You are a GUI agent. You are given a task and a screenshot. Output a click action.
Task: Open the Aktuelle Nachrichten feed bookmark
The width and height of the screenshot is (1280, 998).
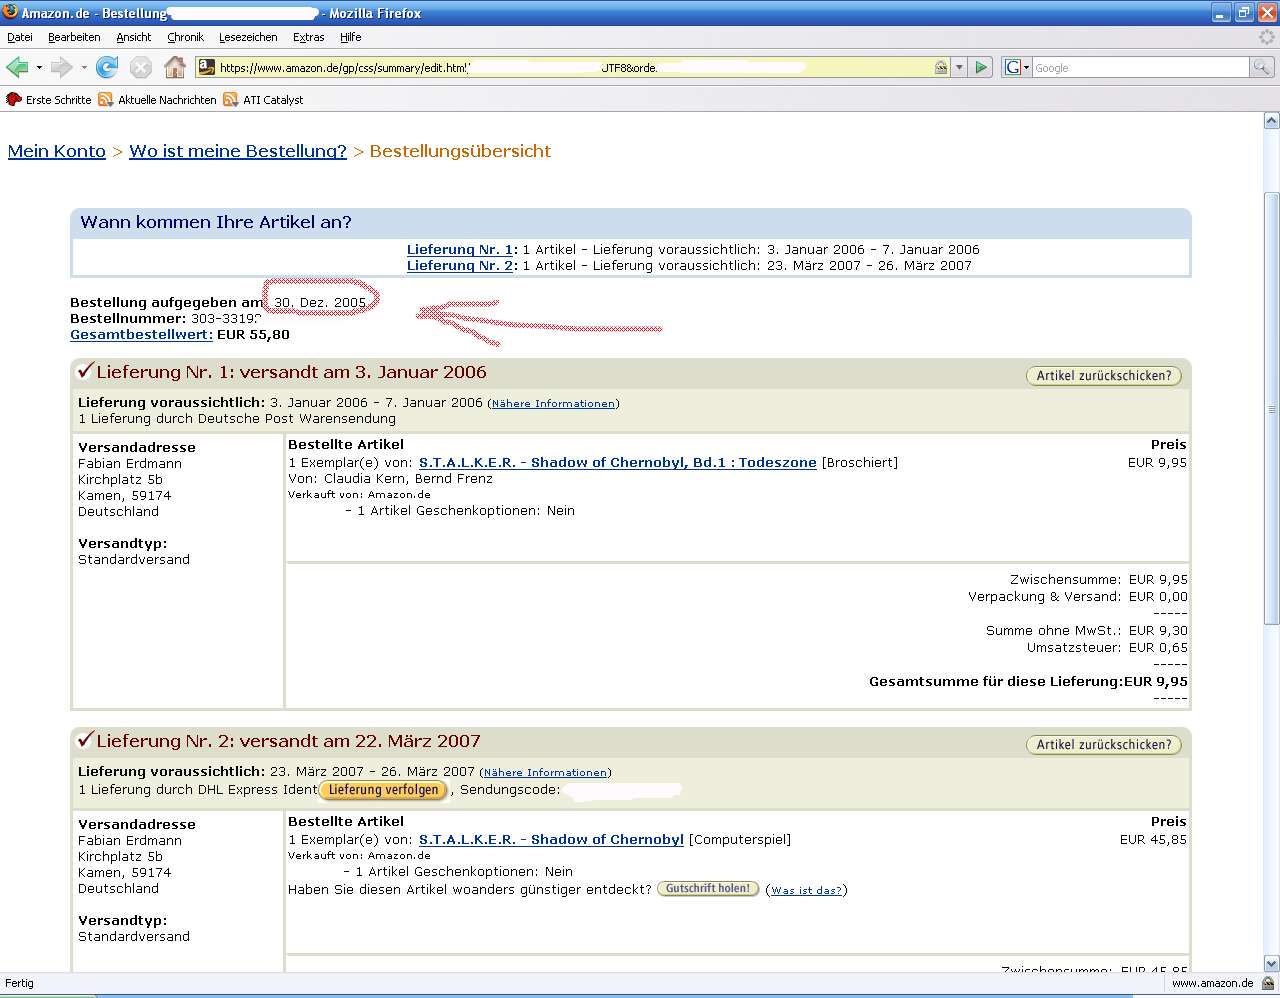[157, 100]
